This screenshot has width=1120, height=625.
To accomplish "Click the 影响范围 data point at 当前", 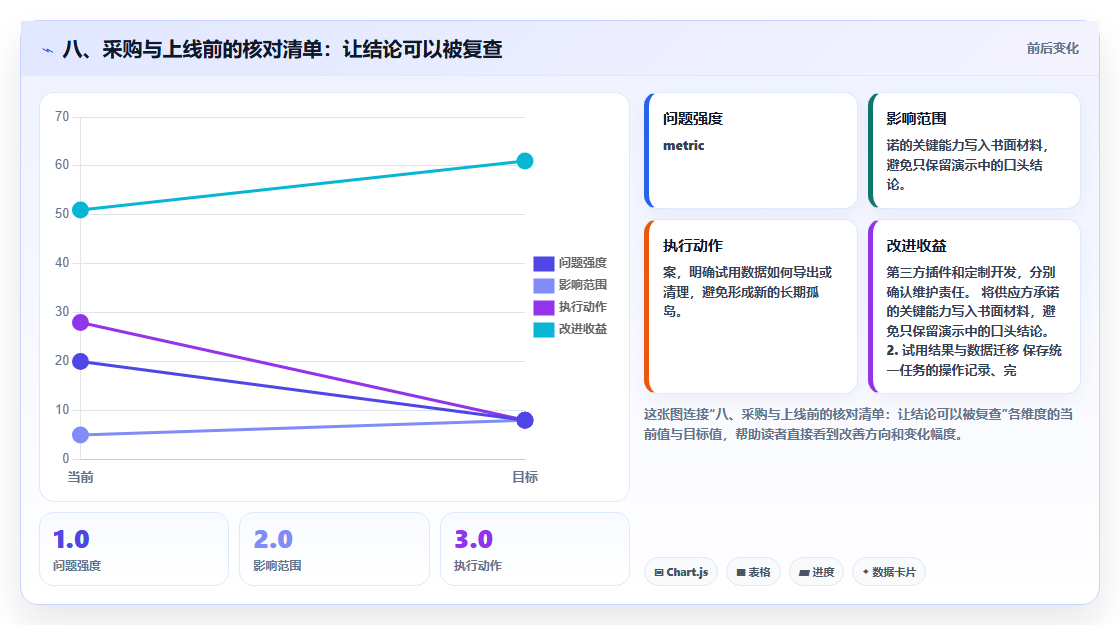I will (x=81, y=435).
